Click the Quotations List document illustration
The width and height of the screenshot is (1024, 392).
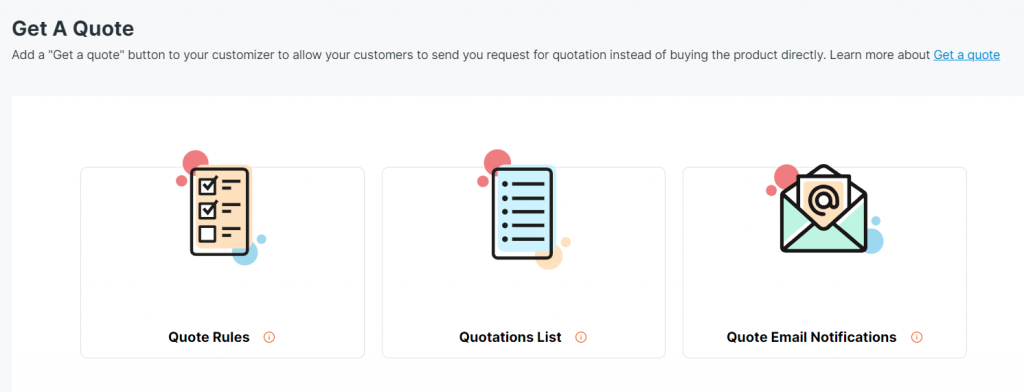point(522,209)
